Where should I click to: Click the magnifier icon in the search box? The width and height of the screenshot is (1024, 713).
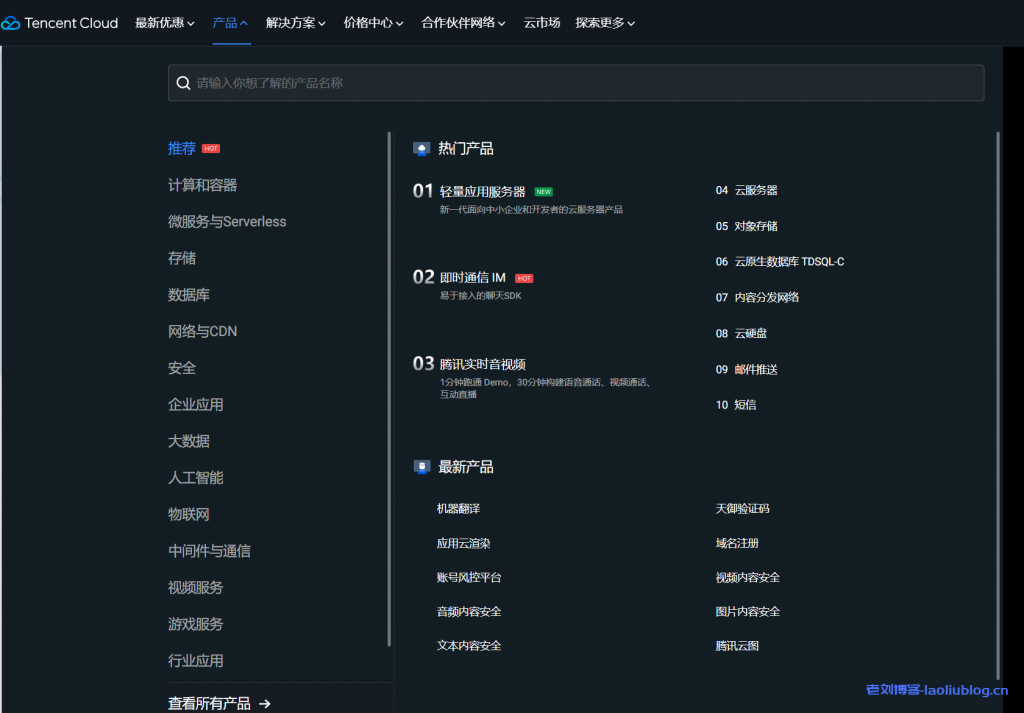pos(183,82)
